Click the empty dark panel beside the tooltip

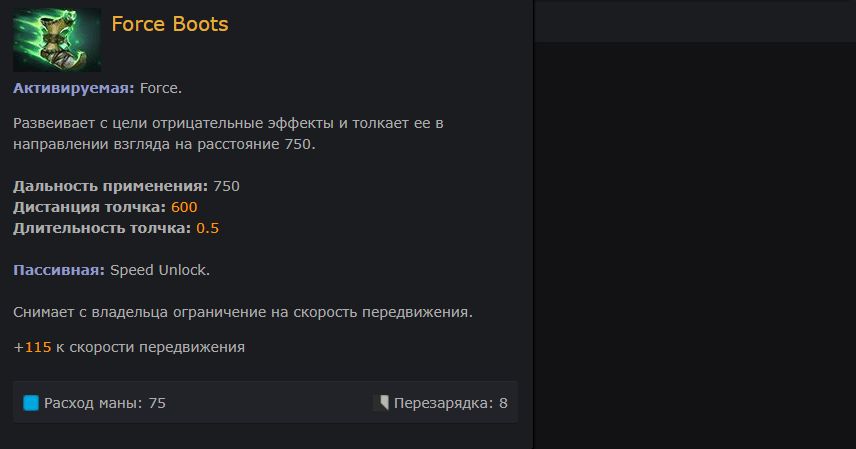click(x=695, y=246)
